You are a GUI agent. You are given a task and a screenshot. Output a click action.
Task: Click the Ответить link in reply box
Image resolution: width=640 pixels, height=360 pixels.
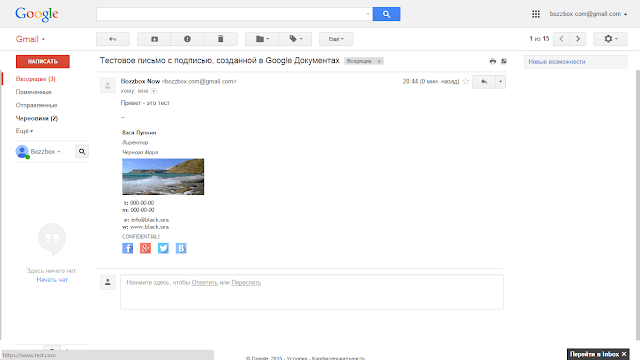204,282
